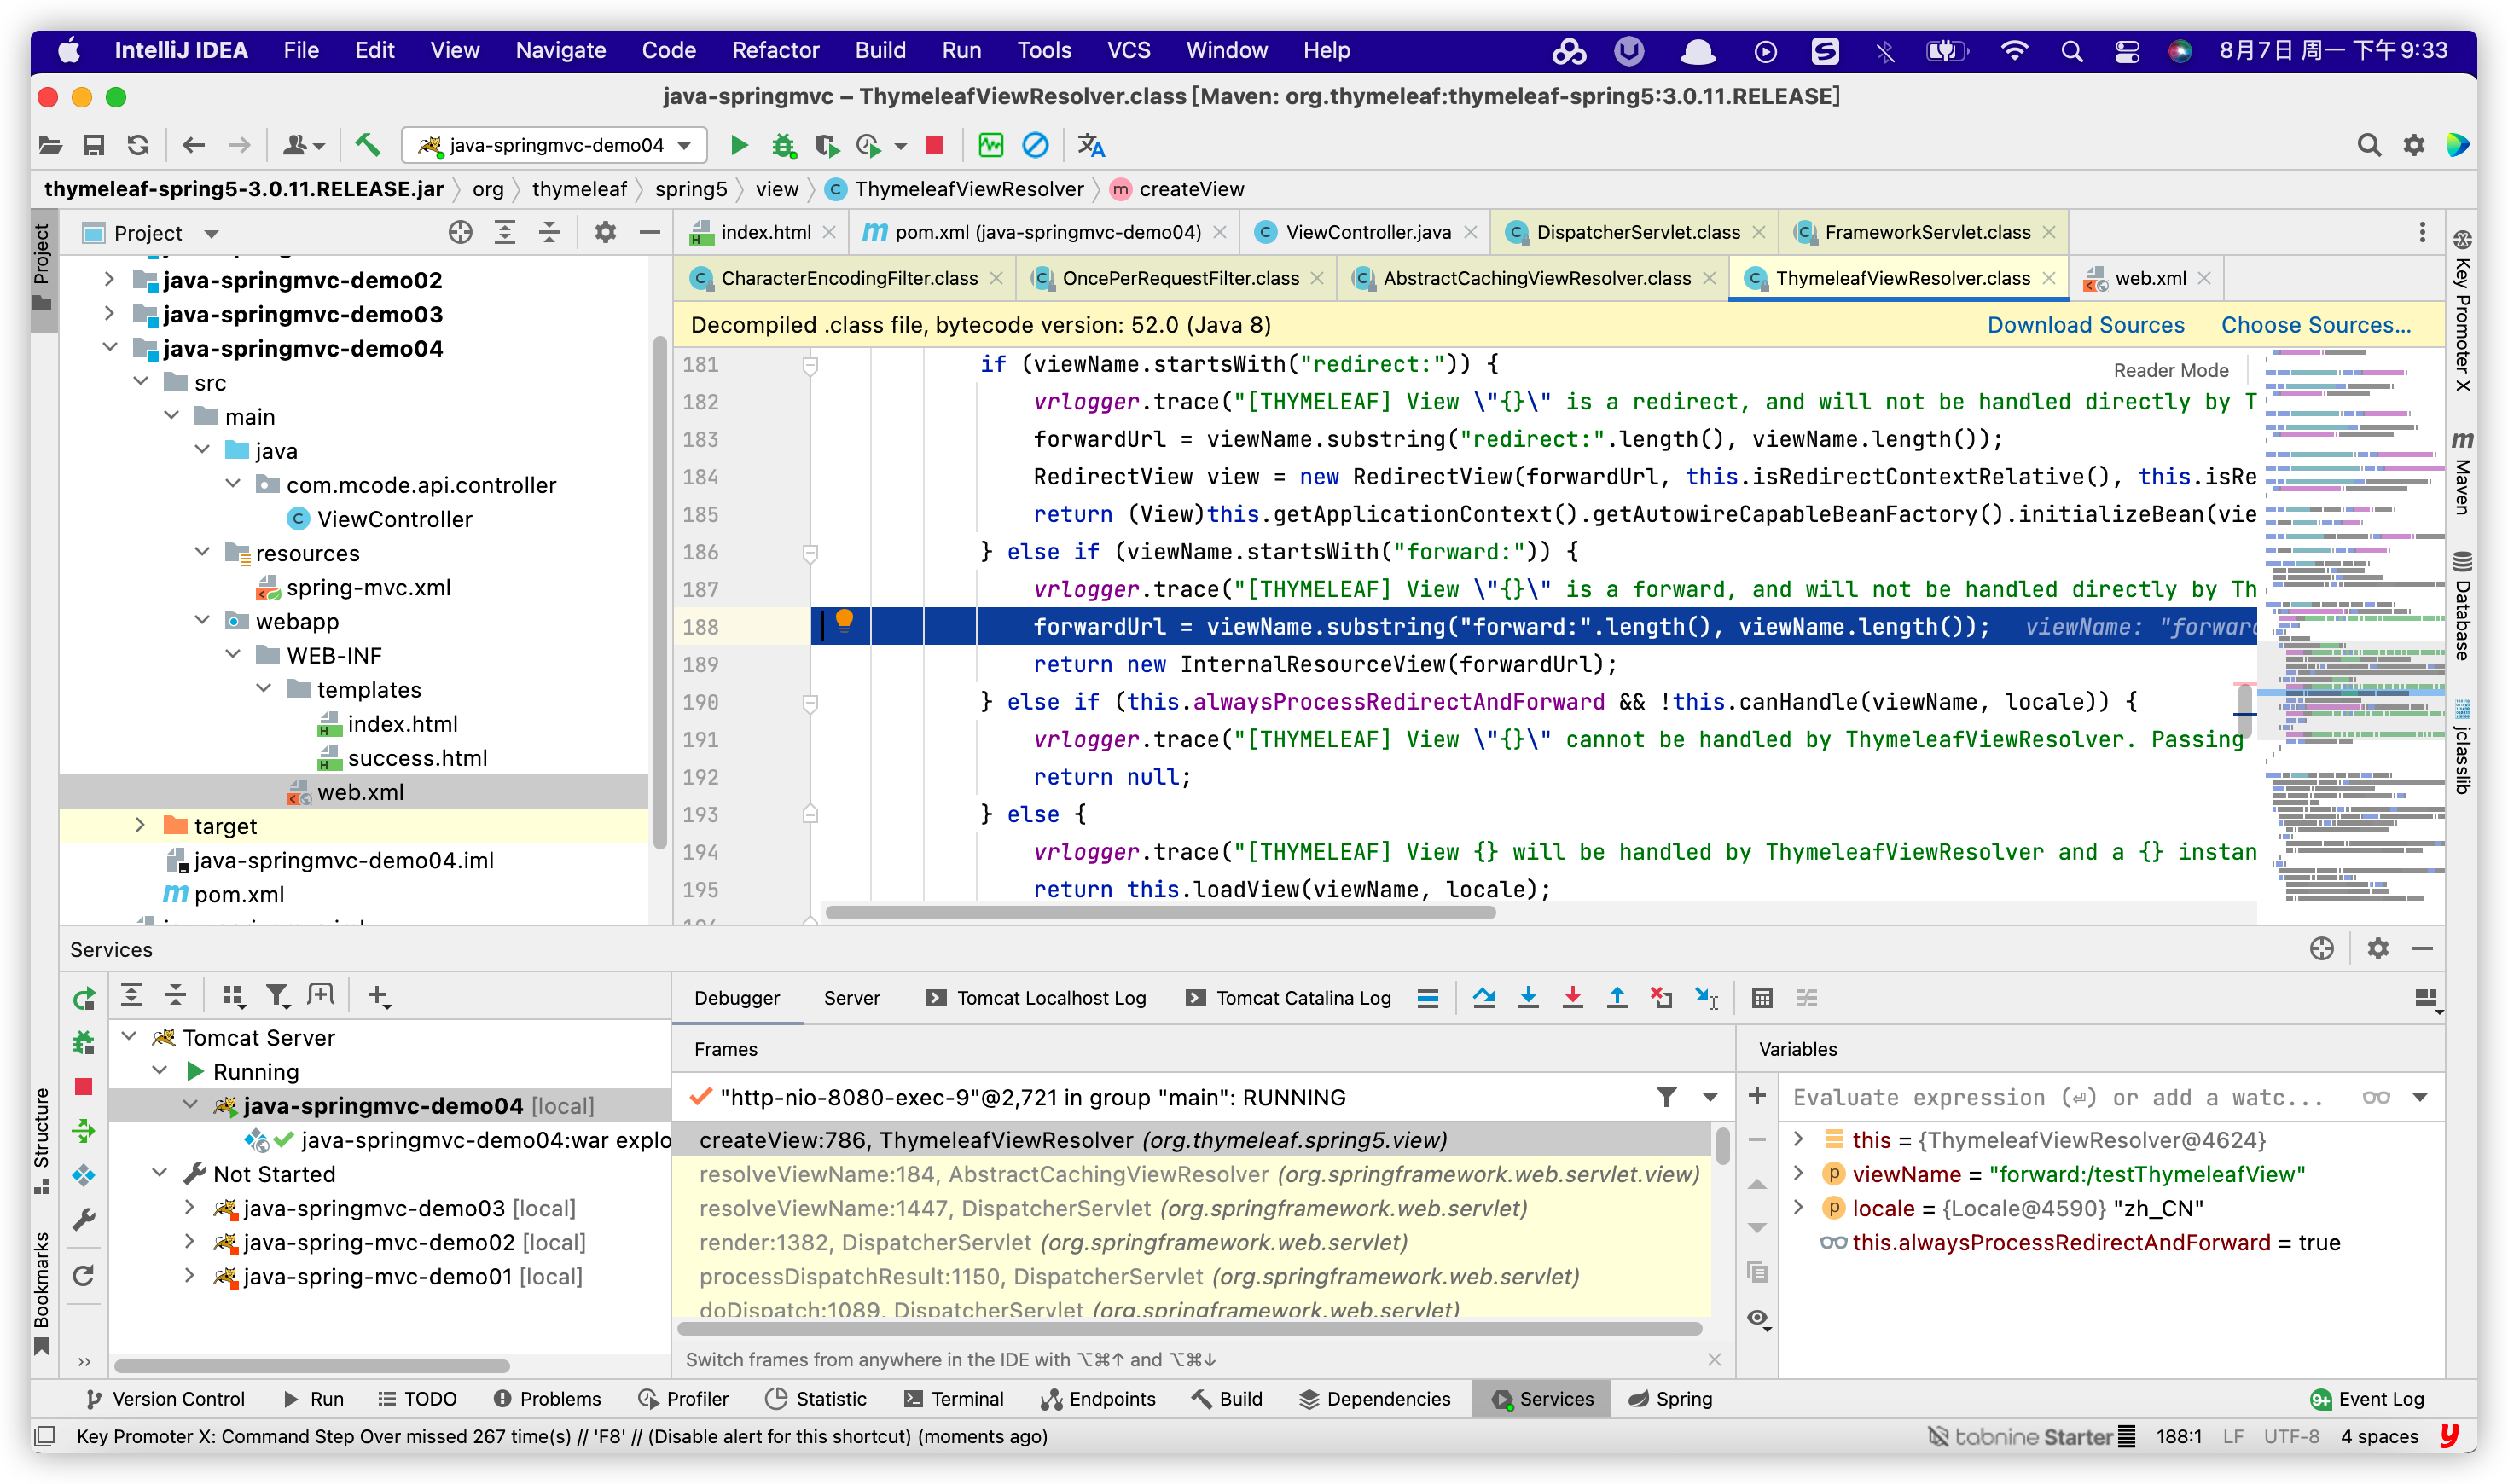The width and height of the screenshot is (2508, 1484).
Task: Open the run configuration dropdown
Action: coord(555,145)
